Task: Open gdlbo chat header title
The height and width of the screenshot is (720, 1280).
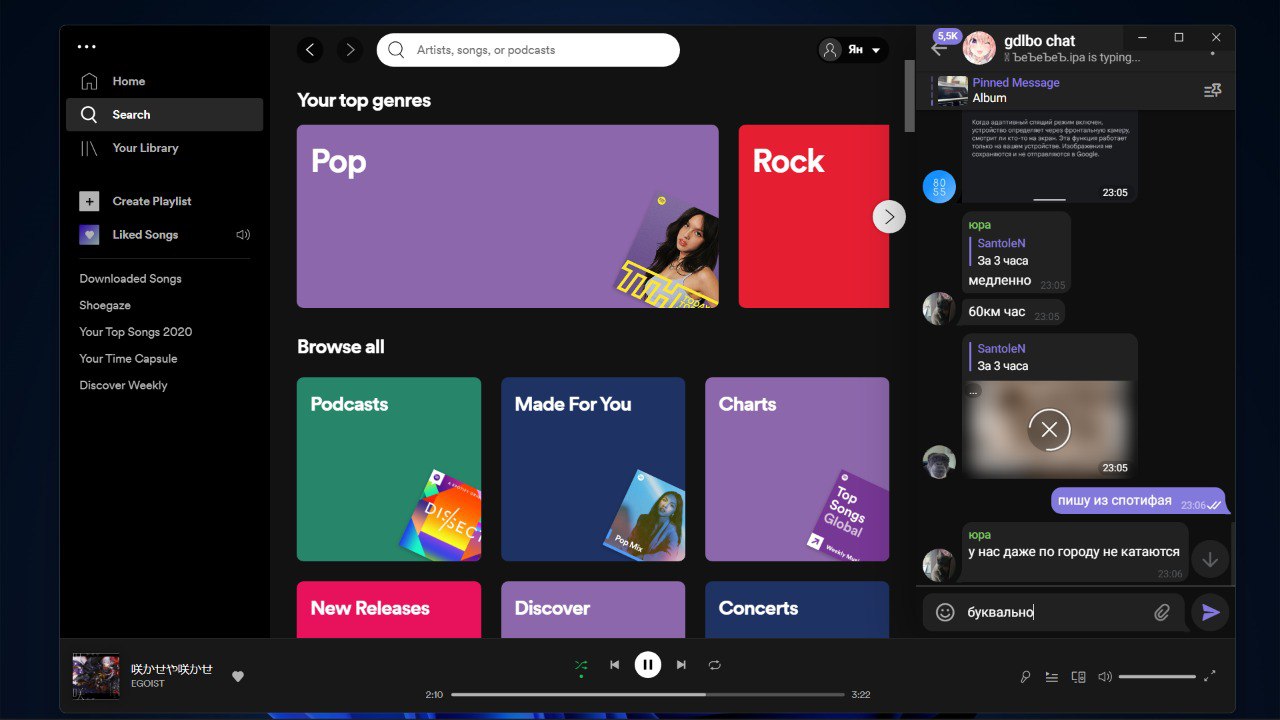Action: tap(1040, 41)
